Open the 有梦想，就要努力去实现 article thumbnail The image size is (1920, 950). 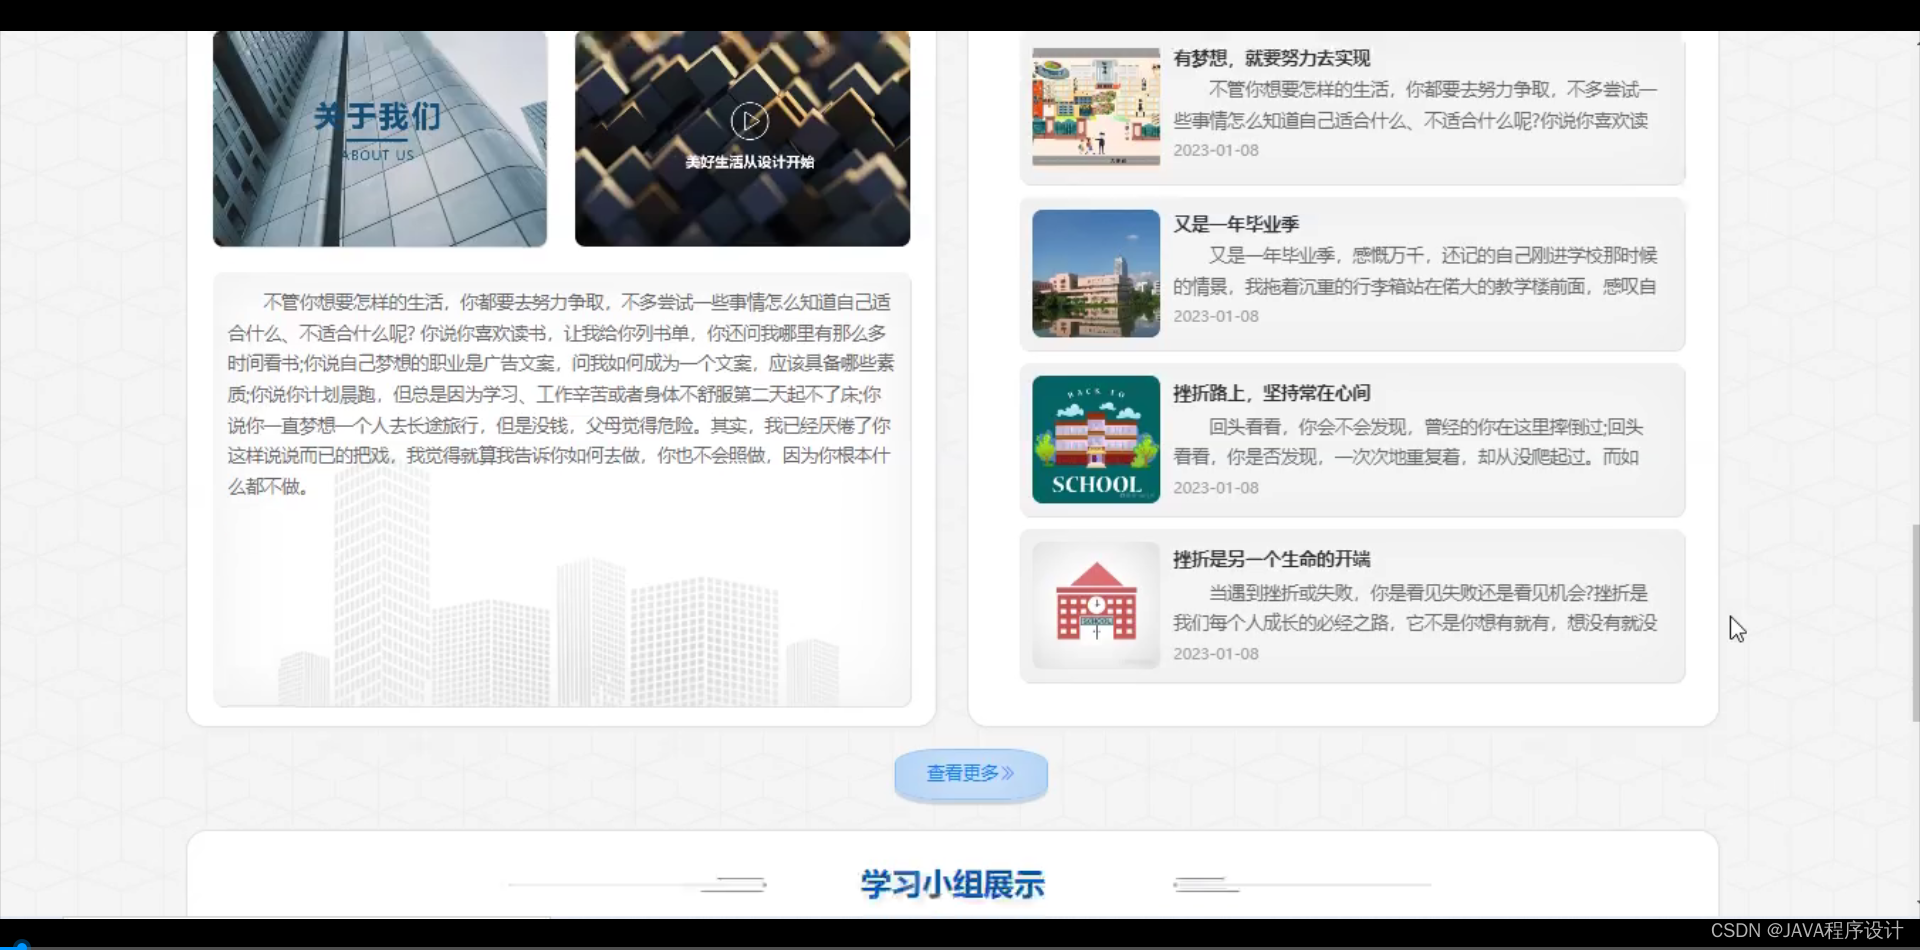pos(1095,107)
